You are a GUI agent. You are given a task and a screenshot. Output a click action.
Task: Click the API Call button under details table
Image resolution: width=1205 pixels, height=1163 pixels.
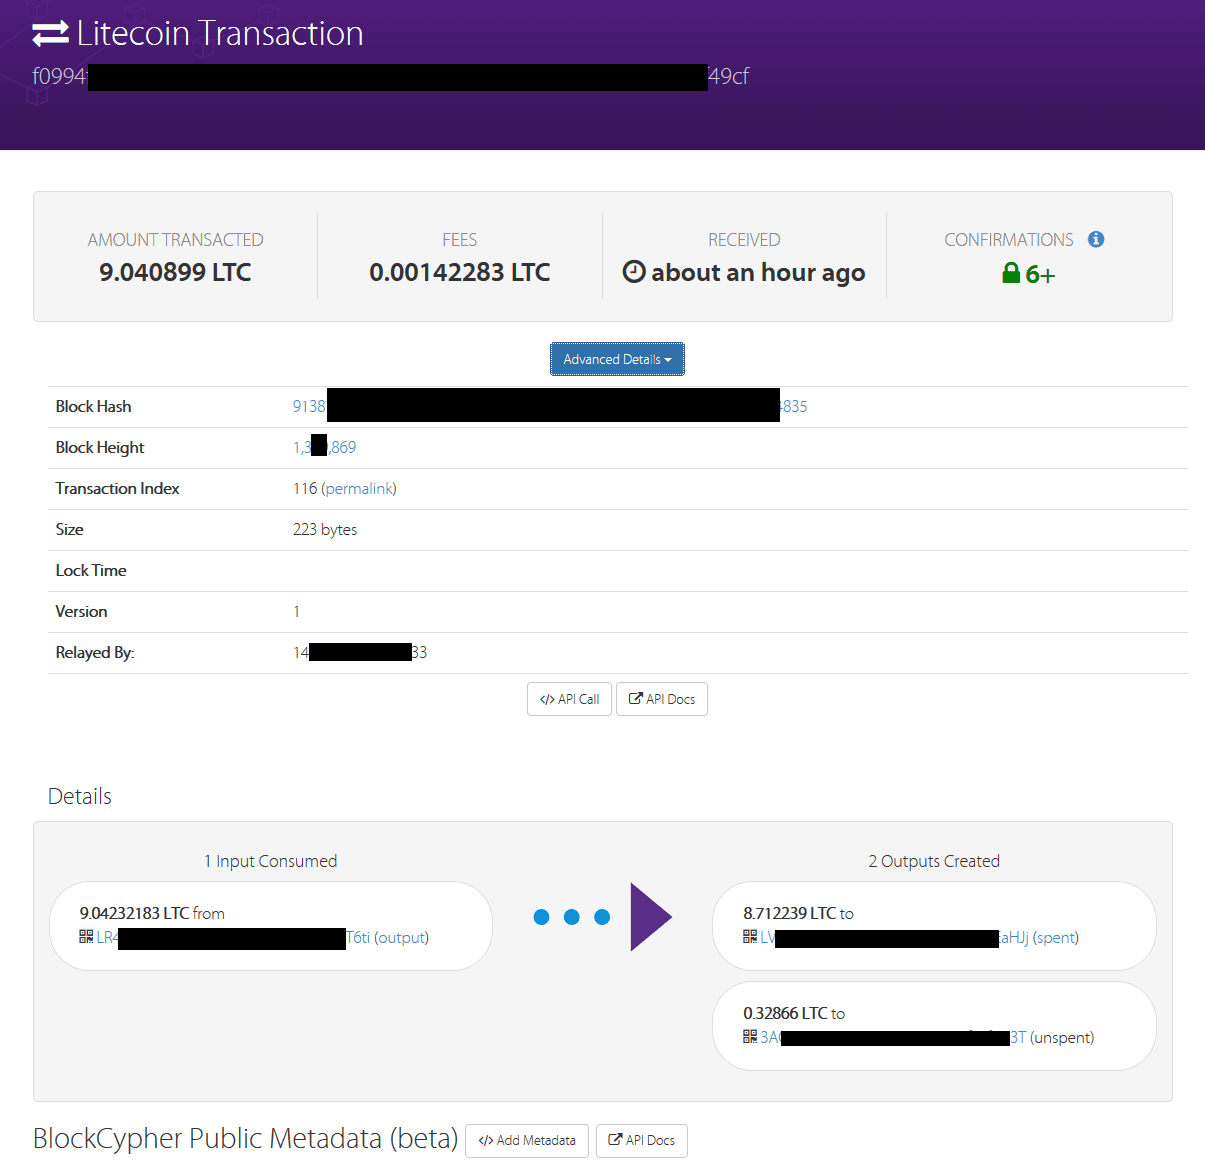569,699
